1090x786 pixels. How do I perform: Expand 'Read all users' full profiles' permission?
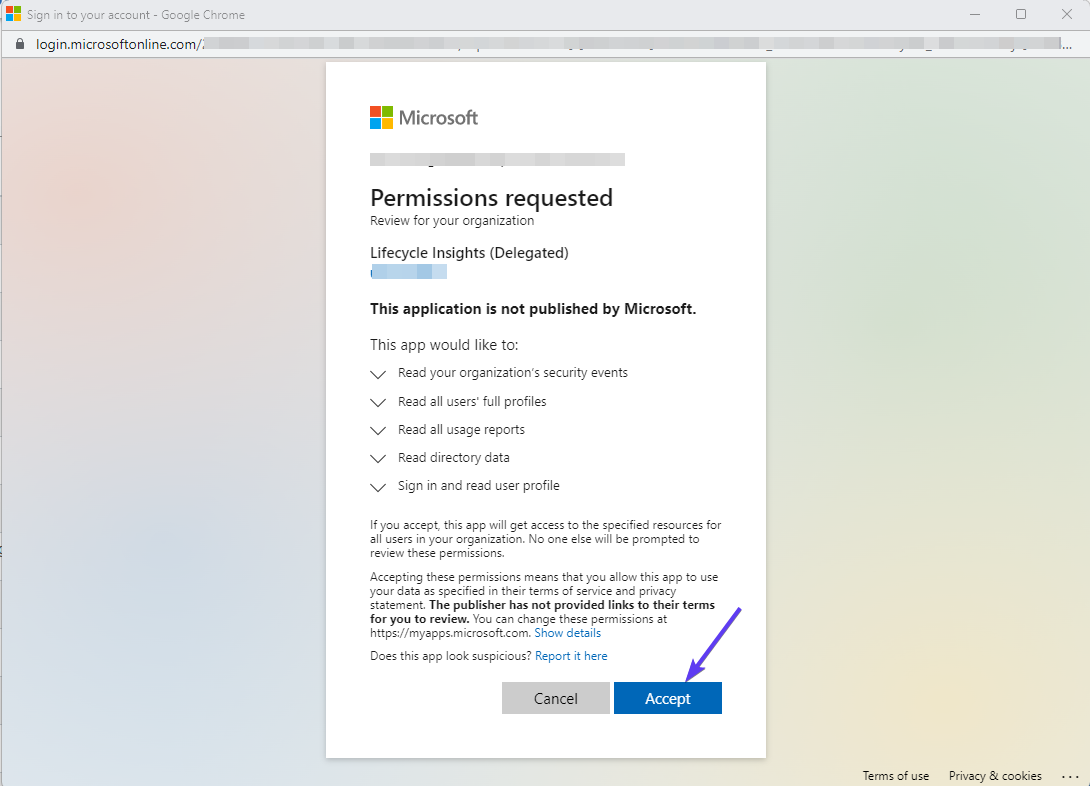pyautogui.click(x=378, y=402)
